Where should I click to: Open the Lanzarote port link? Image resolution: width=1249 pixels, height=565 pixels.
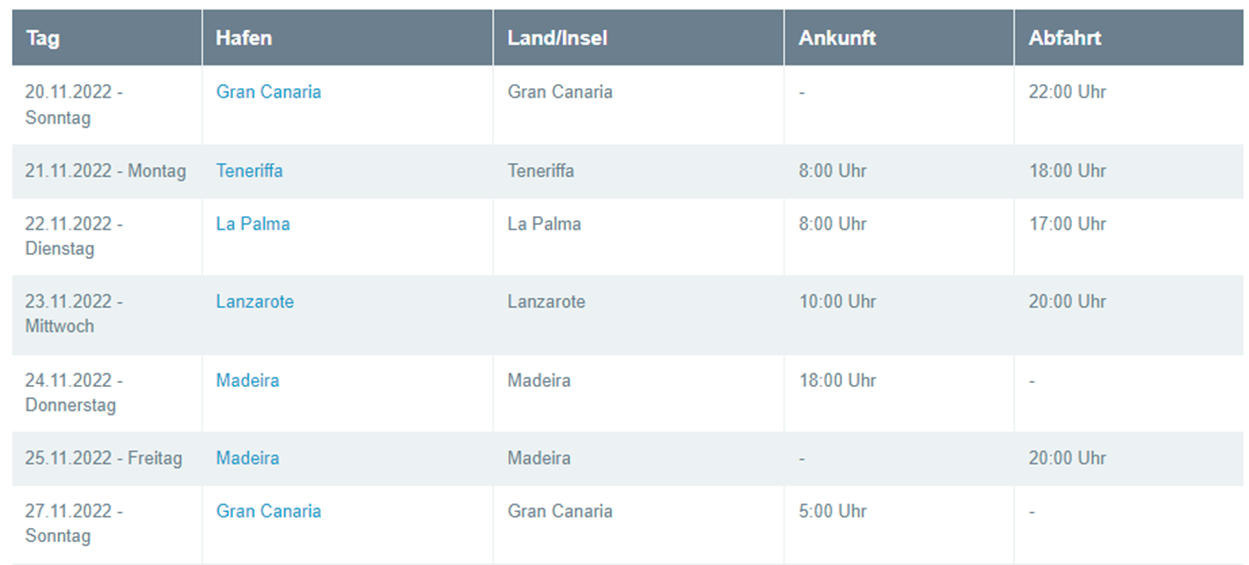255,301
